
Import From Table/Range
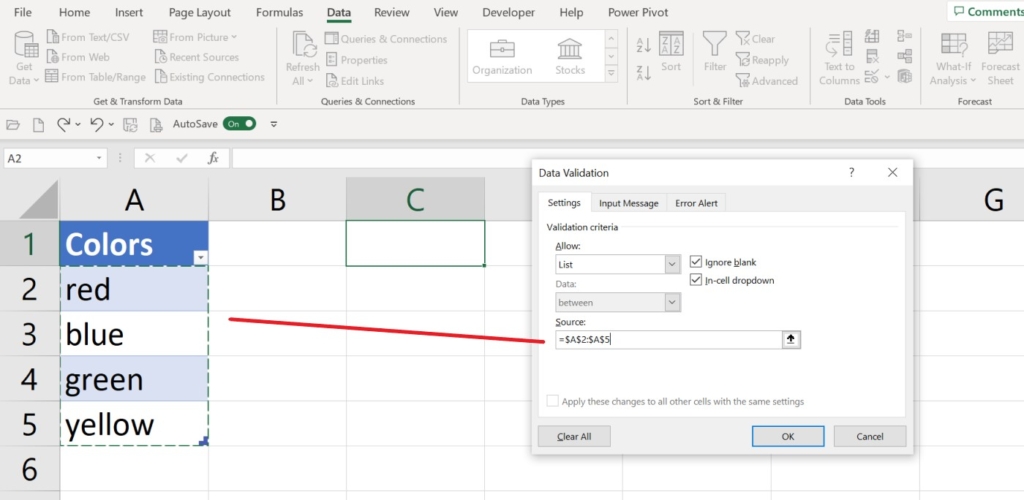tap(95, 77)
